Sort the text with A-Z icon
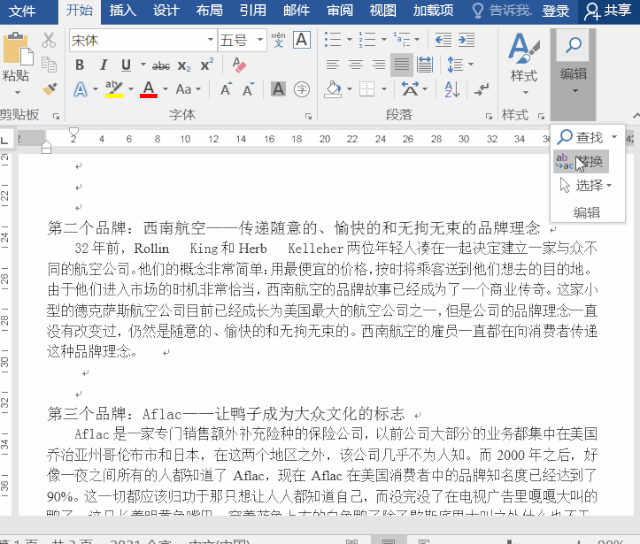640x544 pixels. 452,89
